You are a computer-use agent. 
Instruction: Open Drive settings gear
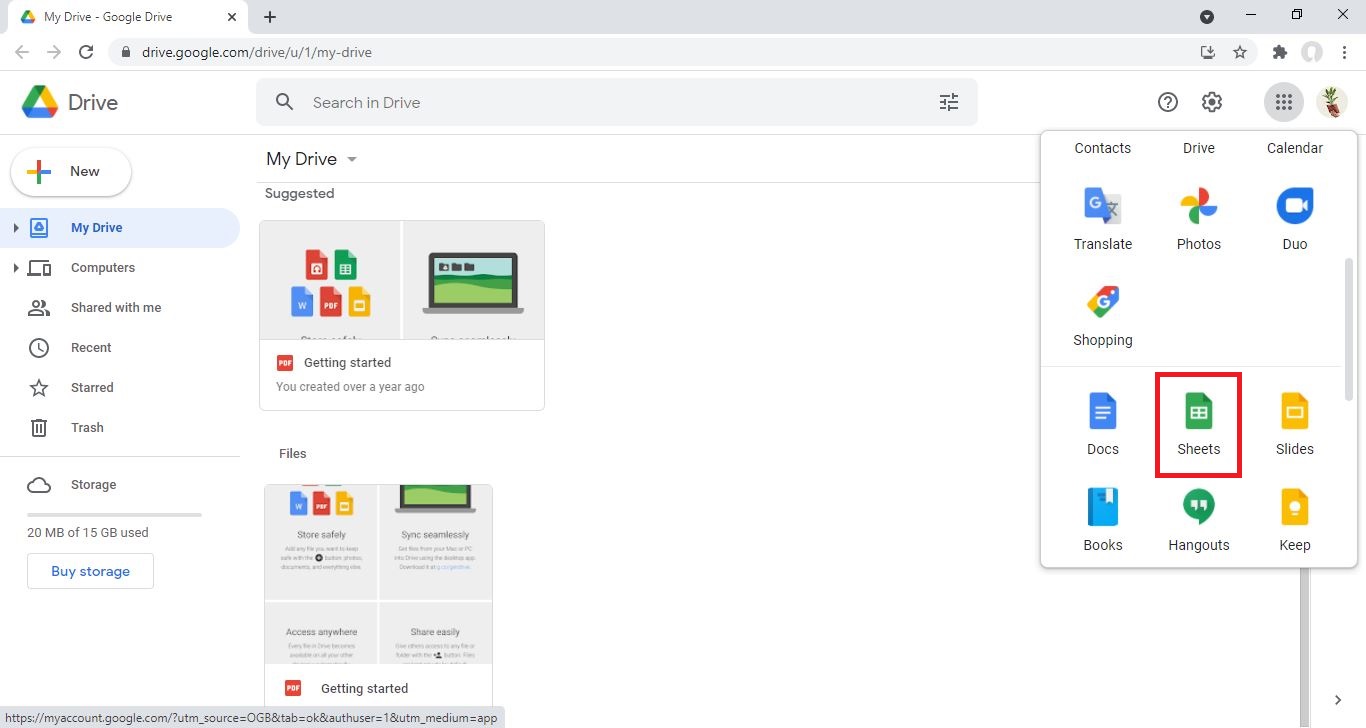[x=1212, y=102]
